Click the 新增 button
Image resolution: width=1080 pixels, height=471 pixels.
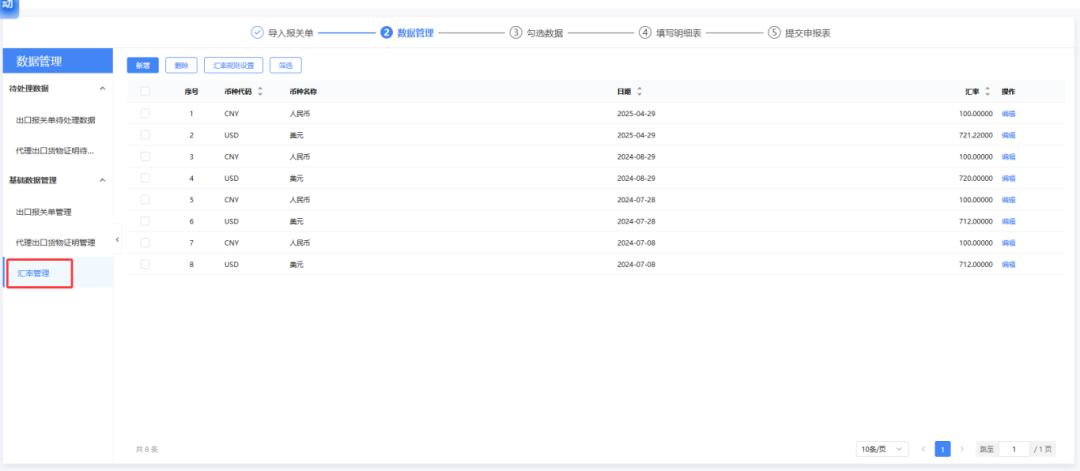point(143,65)
